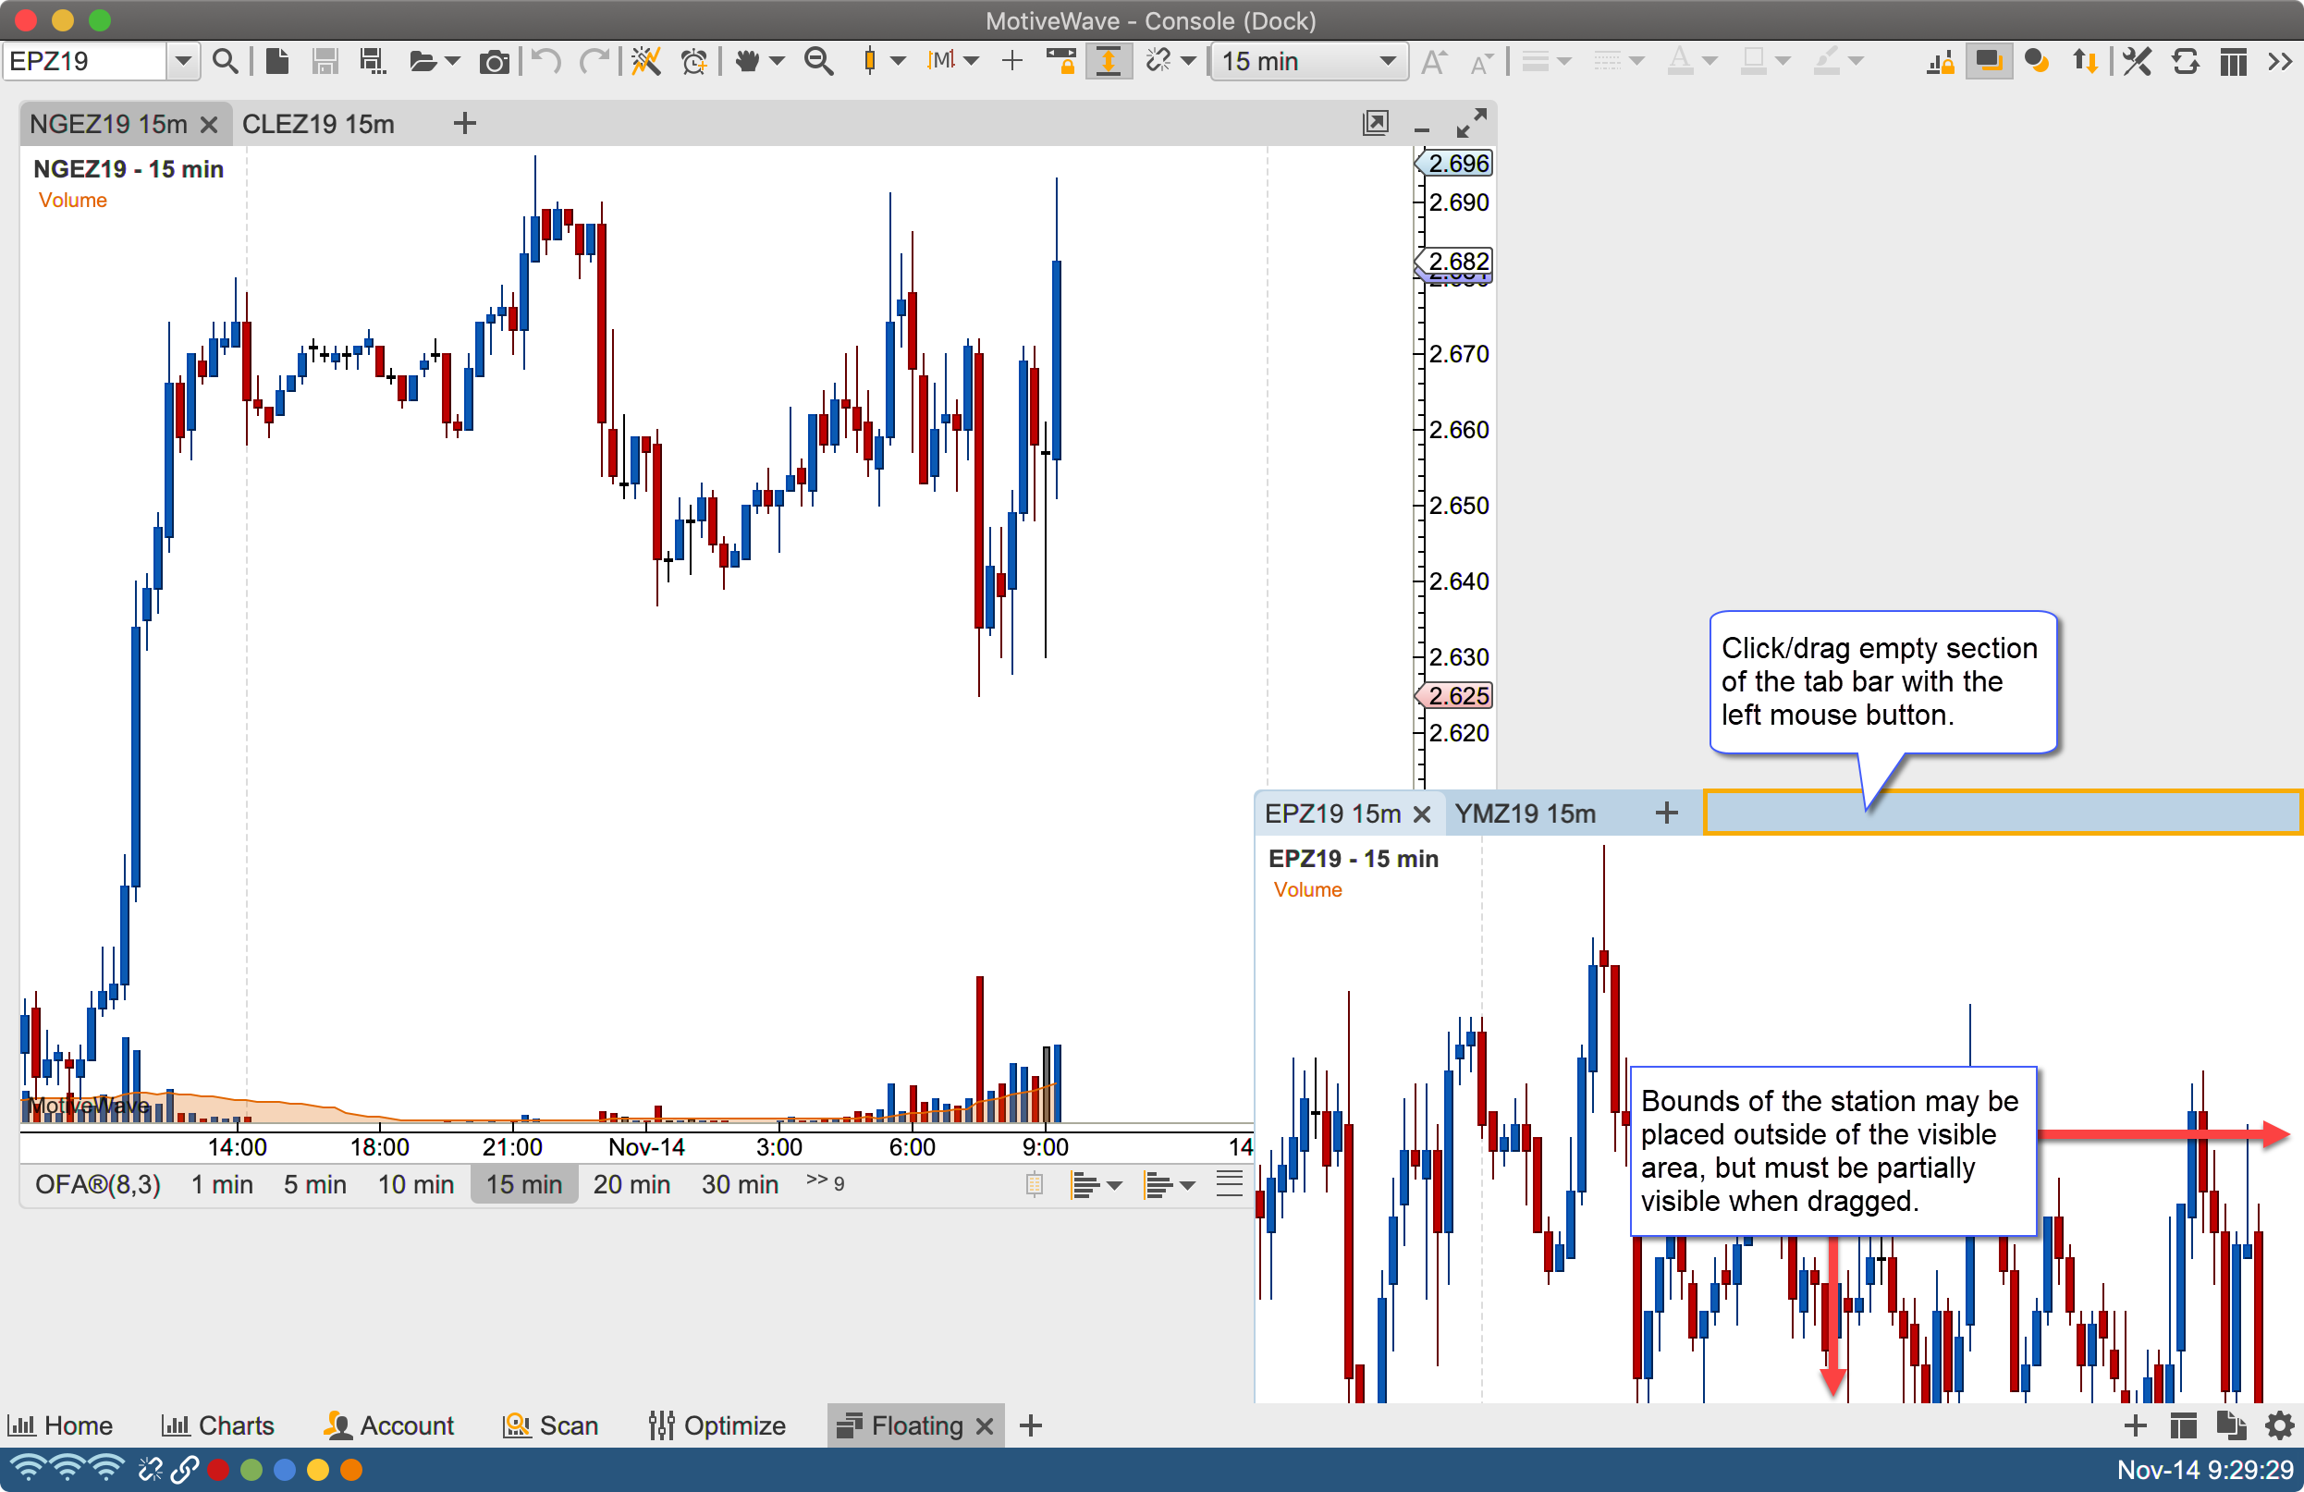2304x1492 pixels.
Task: Toggle the vertical auto-scale button
Action: [x=1108, y=62]
